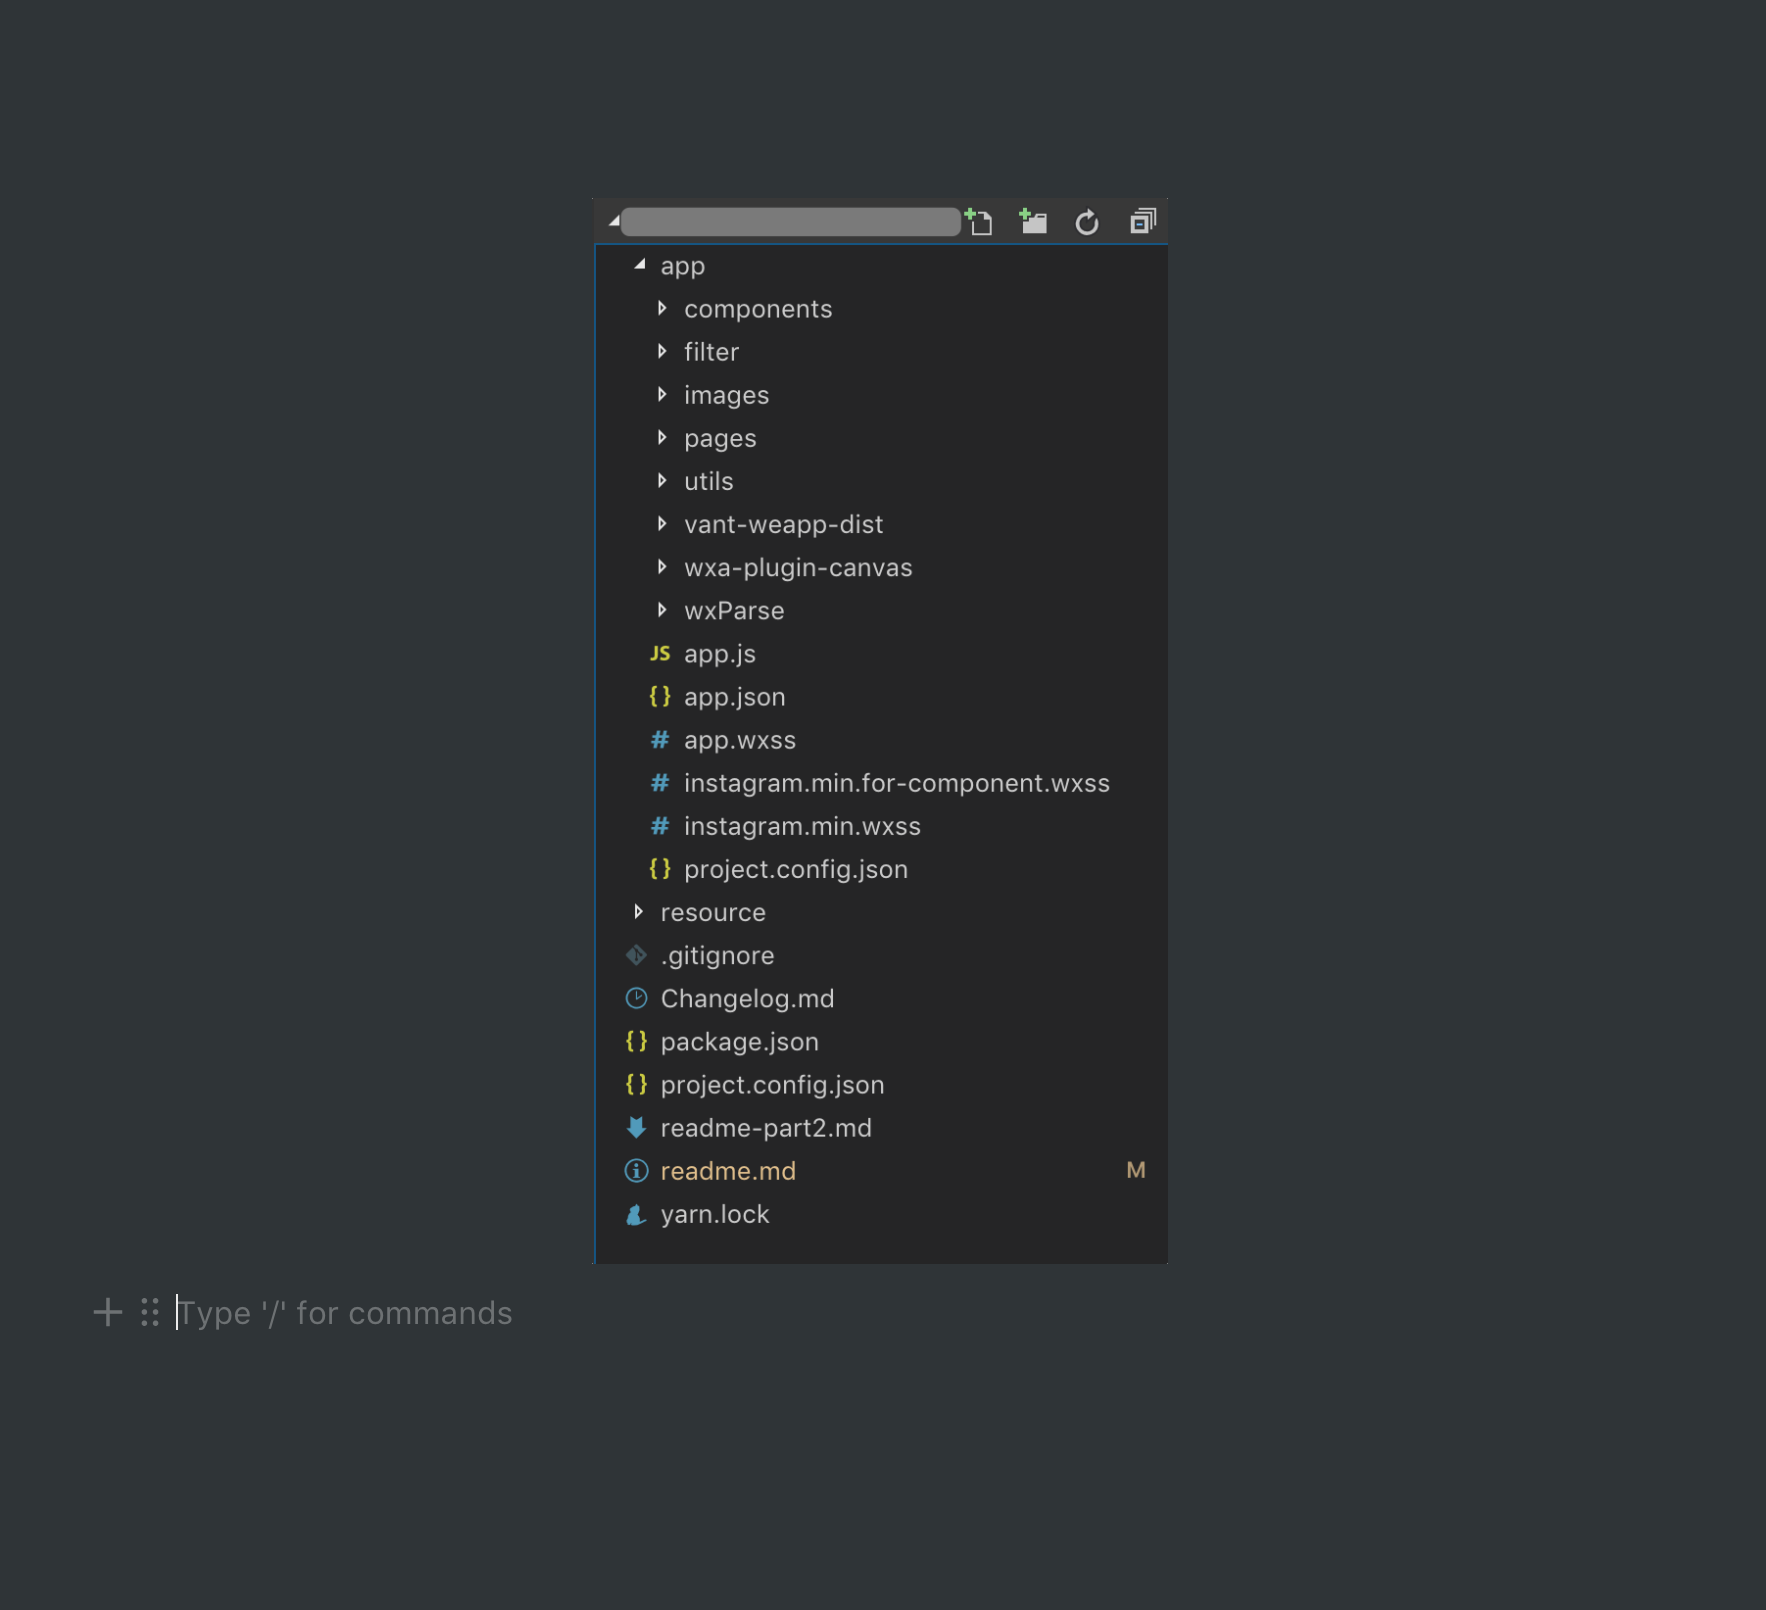
Task: Open instagram.min.for-component.wxss file
Action: coord(896,783)
